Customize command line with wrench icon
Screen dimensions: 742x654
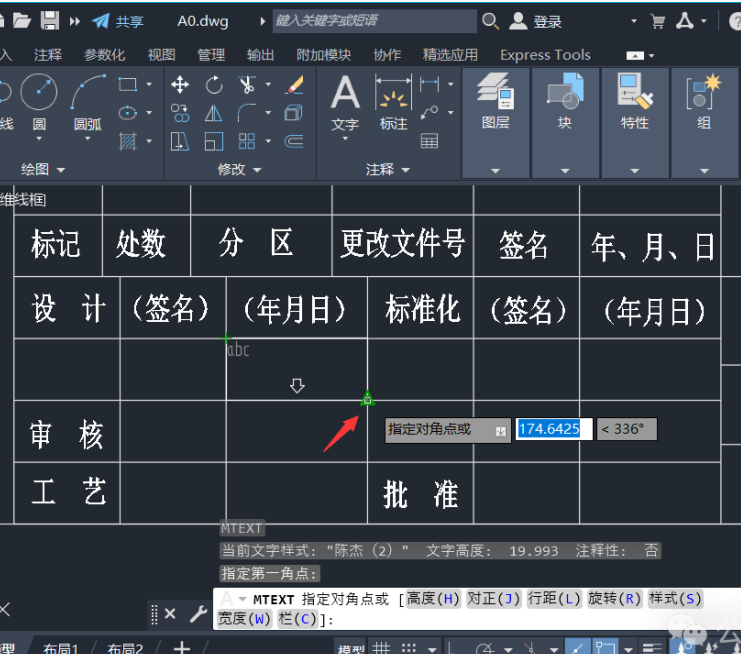pyautogui.click(x=199, y=614)
